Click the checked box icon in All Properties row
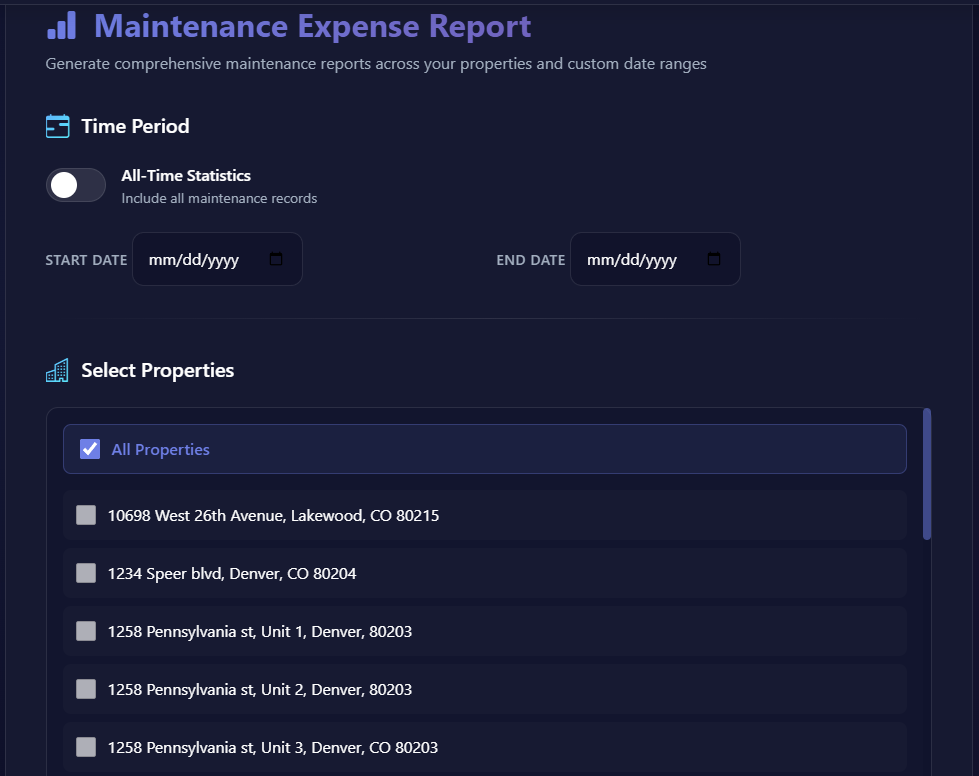Viewport: 979px width, 776px height. tap(90, 448)
